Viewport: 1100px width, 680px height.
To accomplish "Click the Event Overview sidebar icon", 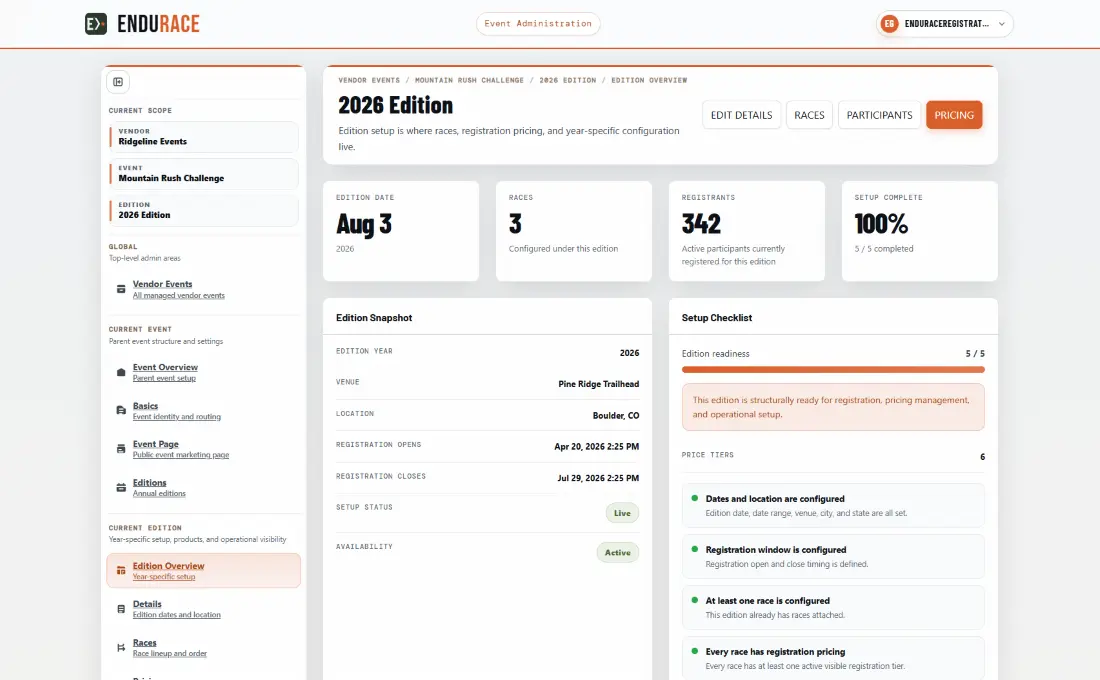I will pyautogui.click(x=121, y=372).
